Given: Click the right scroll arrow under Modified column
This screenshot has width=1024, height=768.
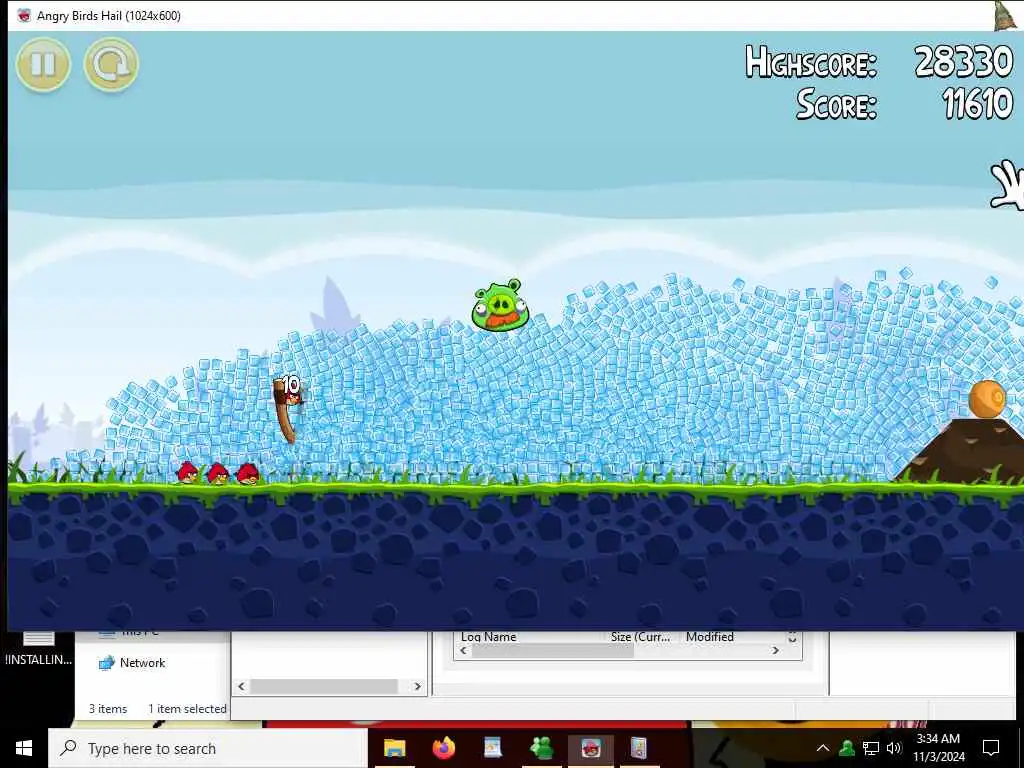Looking at the screenshot, I should pos(775,651).
